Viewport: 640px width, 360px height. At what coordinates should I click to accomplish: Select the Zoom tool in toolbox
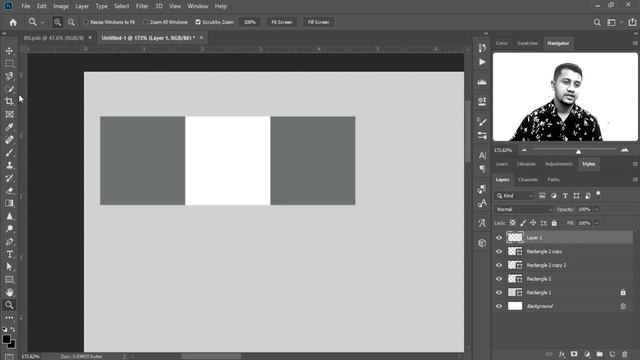pos(9,305)
